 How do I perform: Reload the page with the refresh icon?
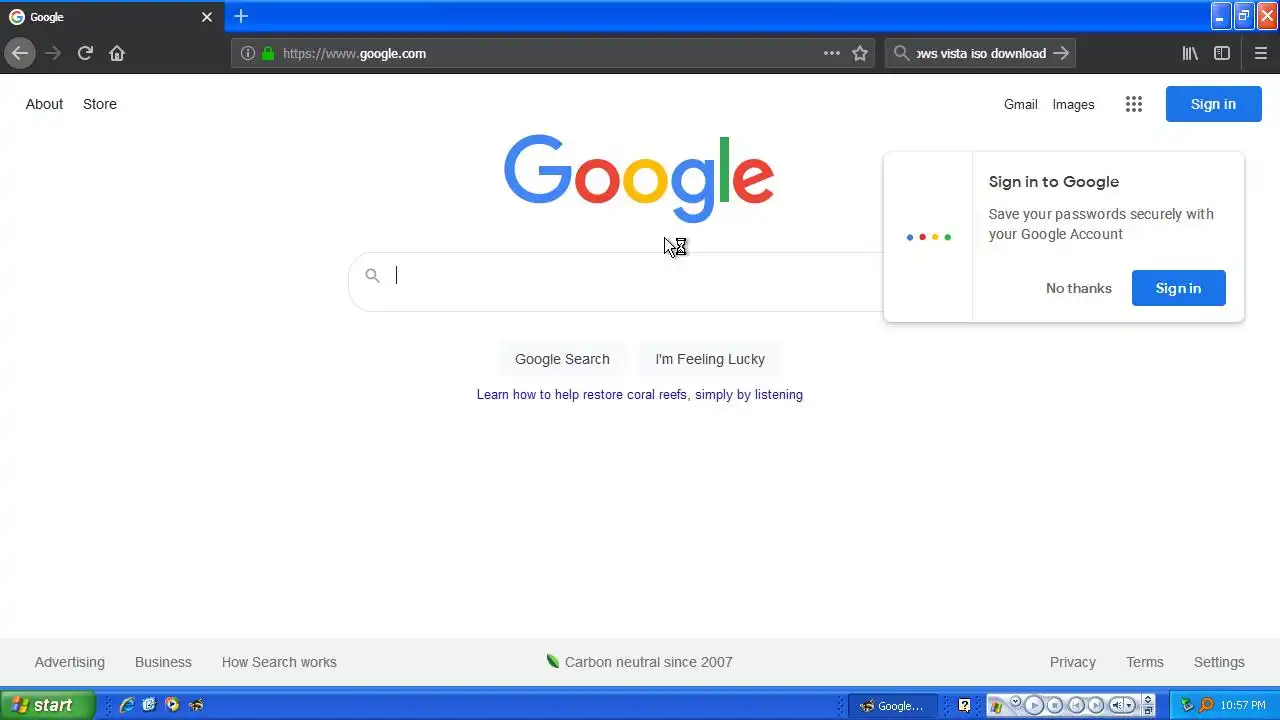[85, 53]
